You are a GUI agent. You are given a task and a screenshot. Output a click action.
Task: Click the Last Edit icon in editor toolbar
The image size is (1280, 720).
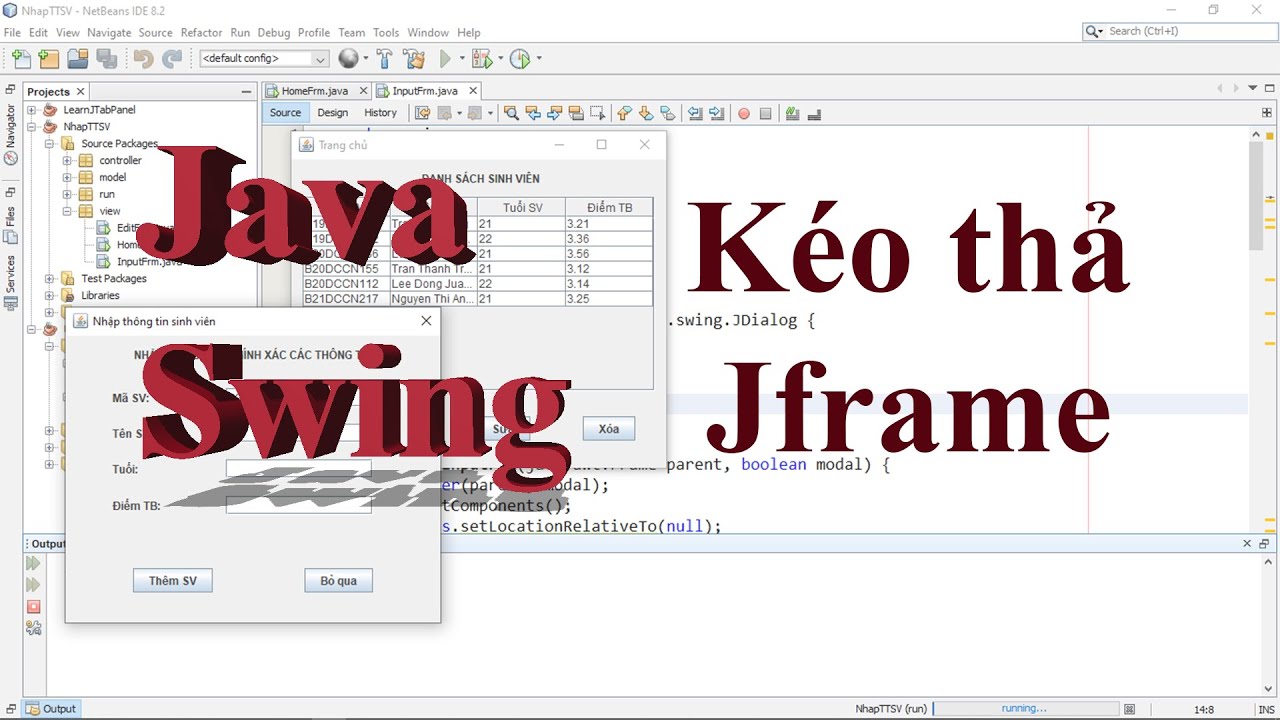pyautogui.click(x=423, y=113)
